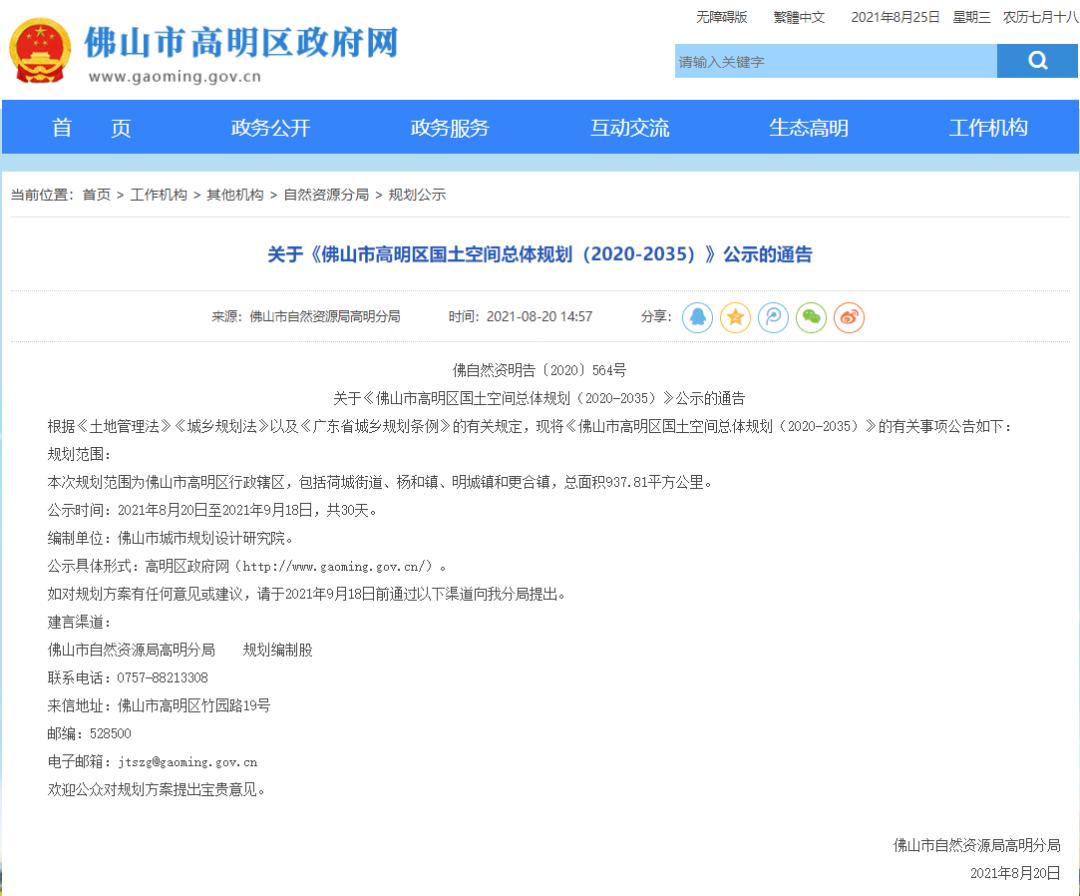Image resolution: width=1080 pixels, height=896 pixels.
Task: Click the 佛山市高明区政府网 site title
Action: pos(241,43)
